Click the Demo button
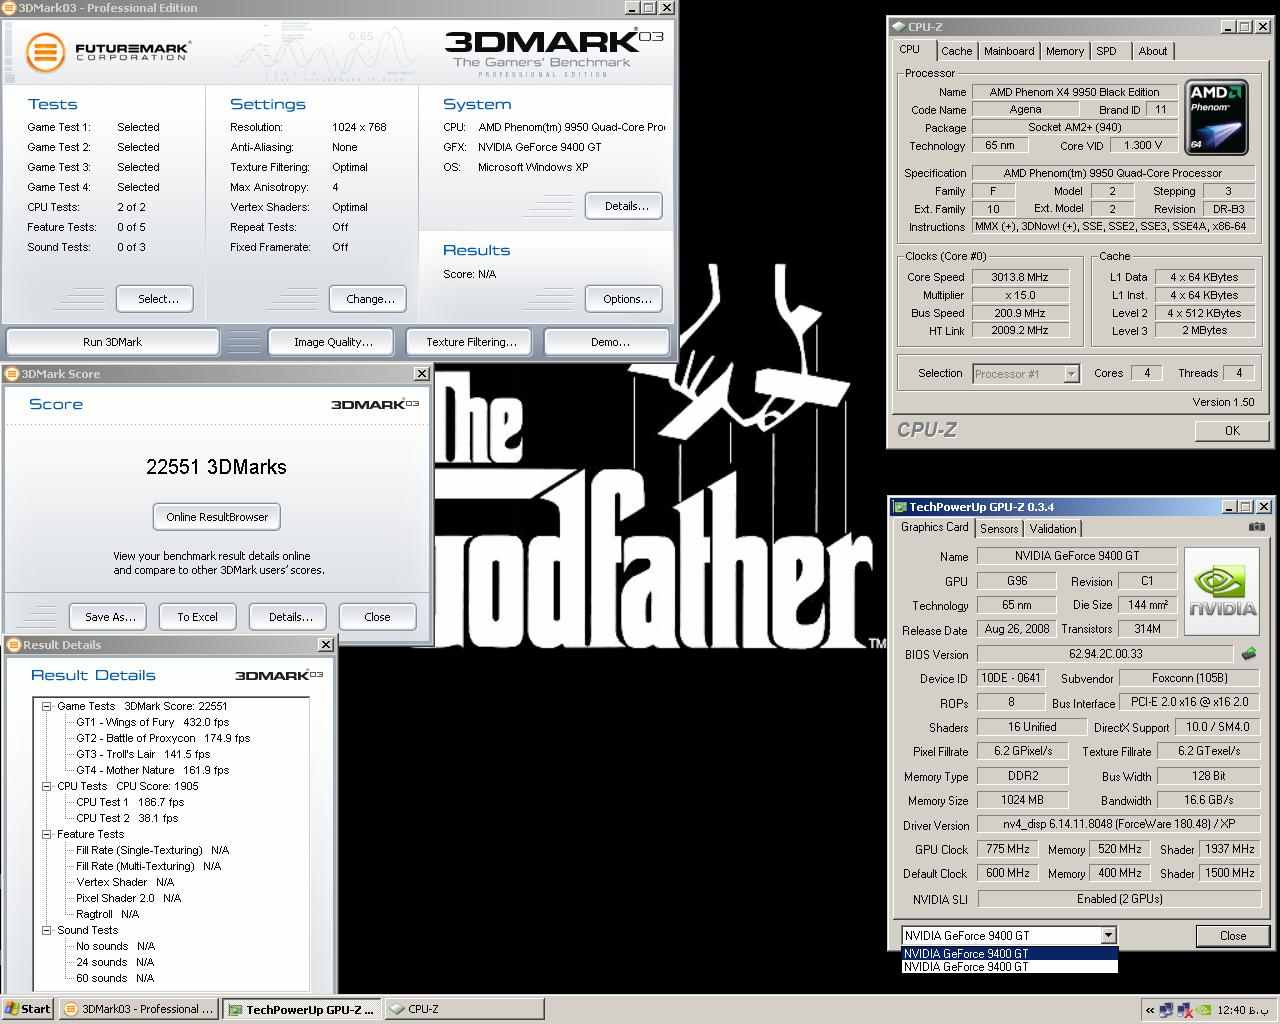This screenshot has width=1280, height=1024. (609, 342)
